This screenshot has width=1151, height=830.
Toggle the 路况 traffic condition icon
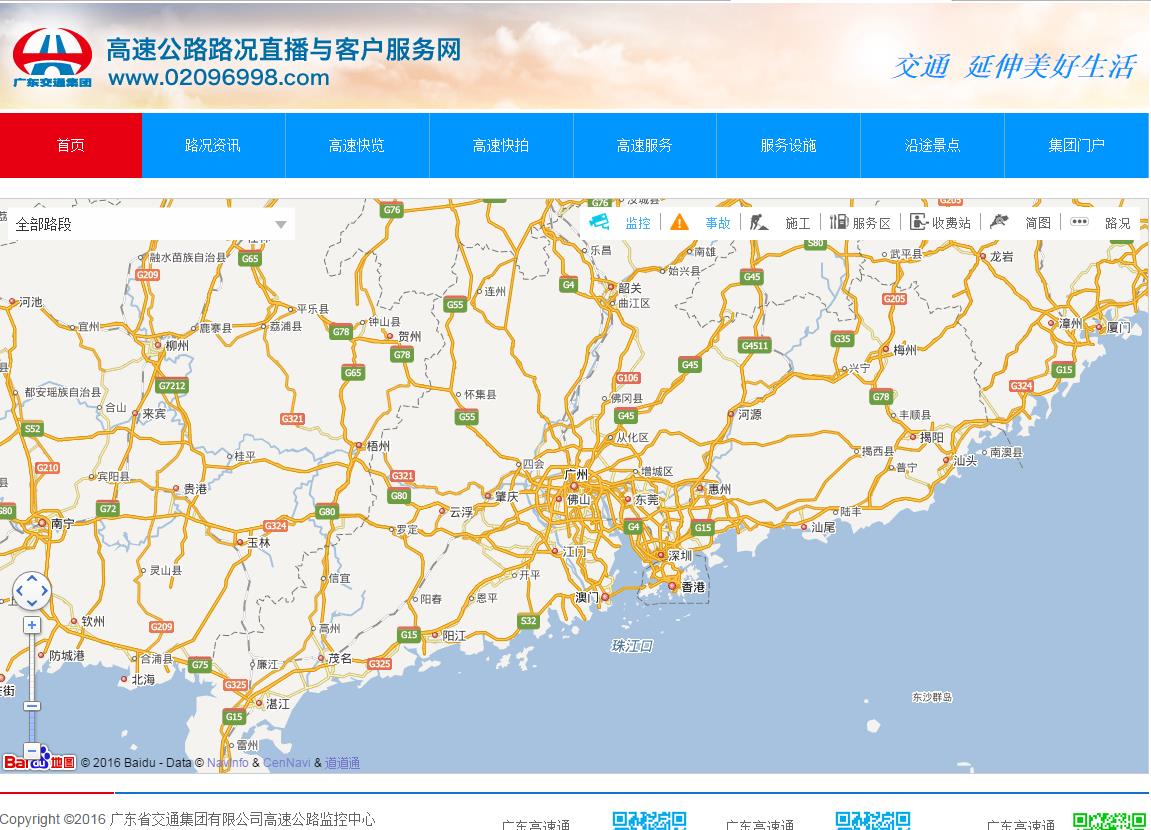(1079, 222)
